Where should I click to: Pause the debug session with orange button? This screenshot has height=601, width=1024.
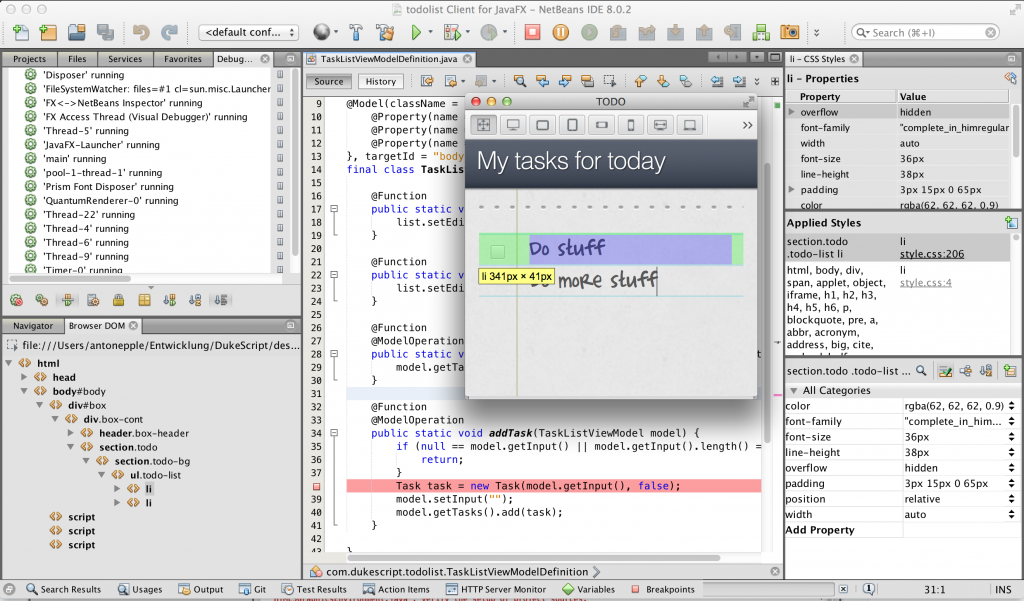pos(560,32)
